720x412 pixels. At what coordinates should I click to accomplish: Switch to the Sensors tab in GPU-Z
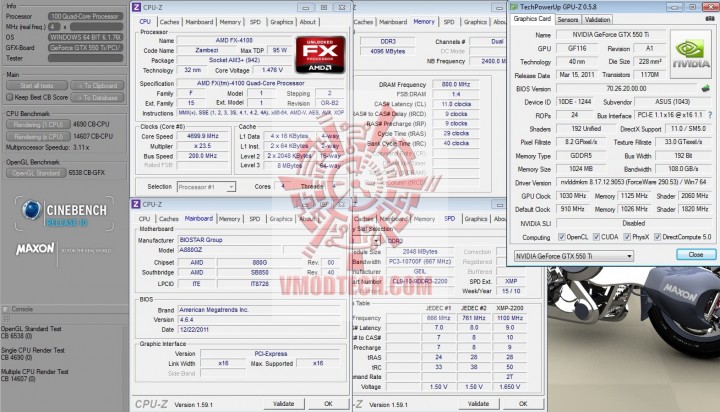568,19
